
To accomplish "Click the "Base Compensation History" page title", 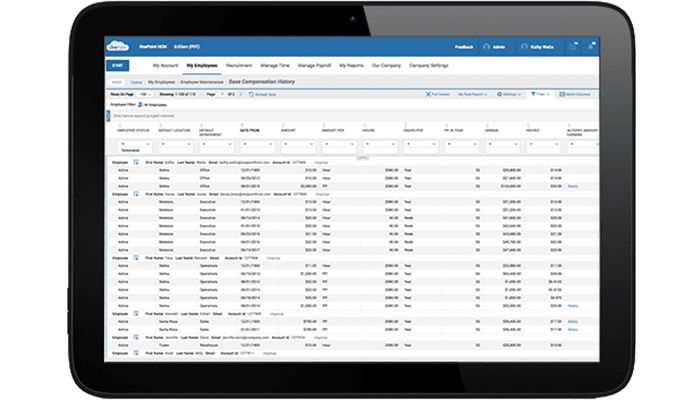I will (262, 82).
